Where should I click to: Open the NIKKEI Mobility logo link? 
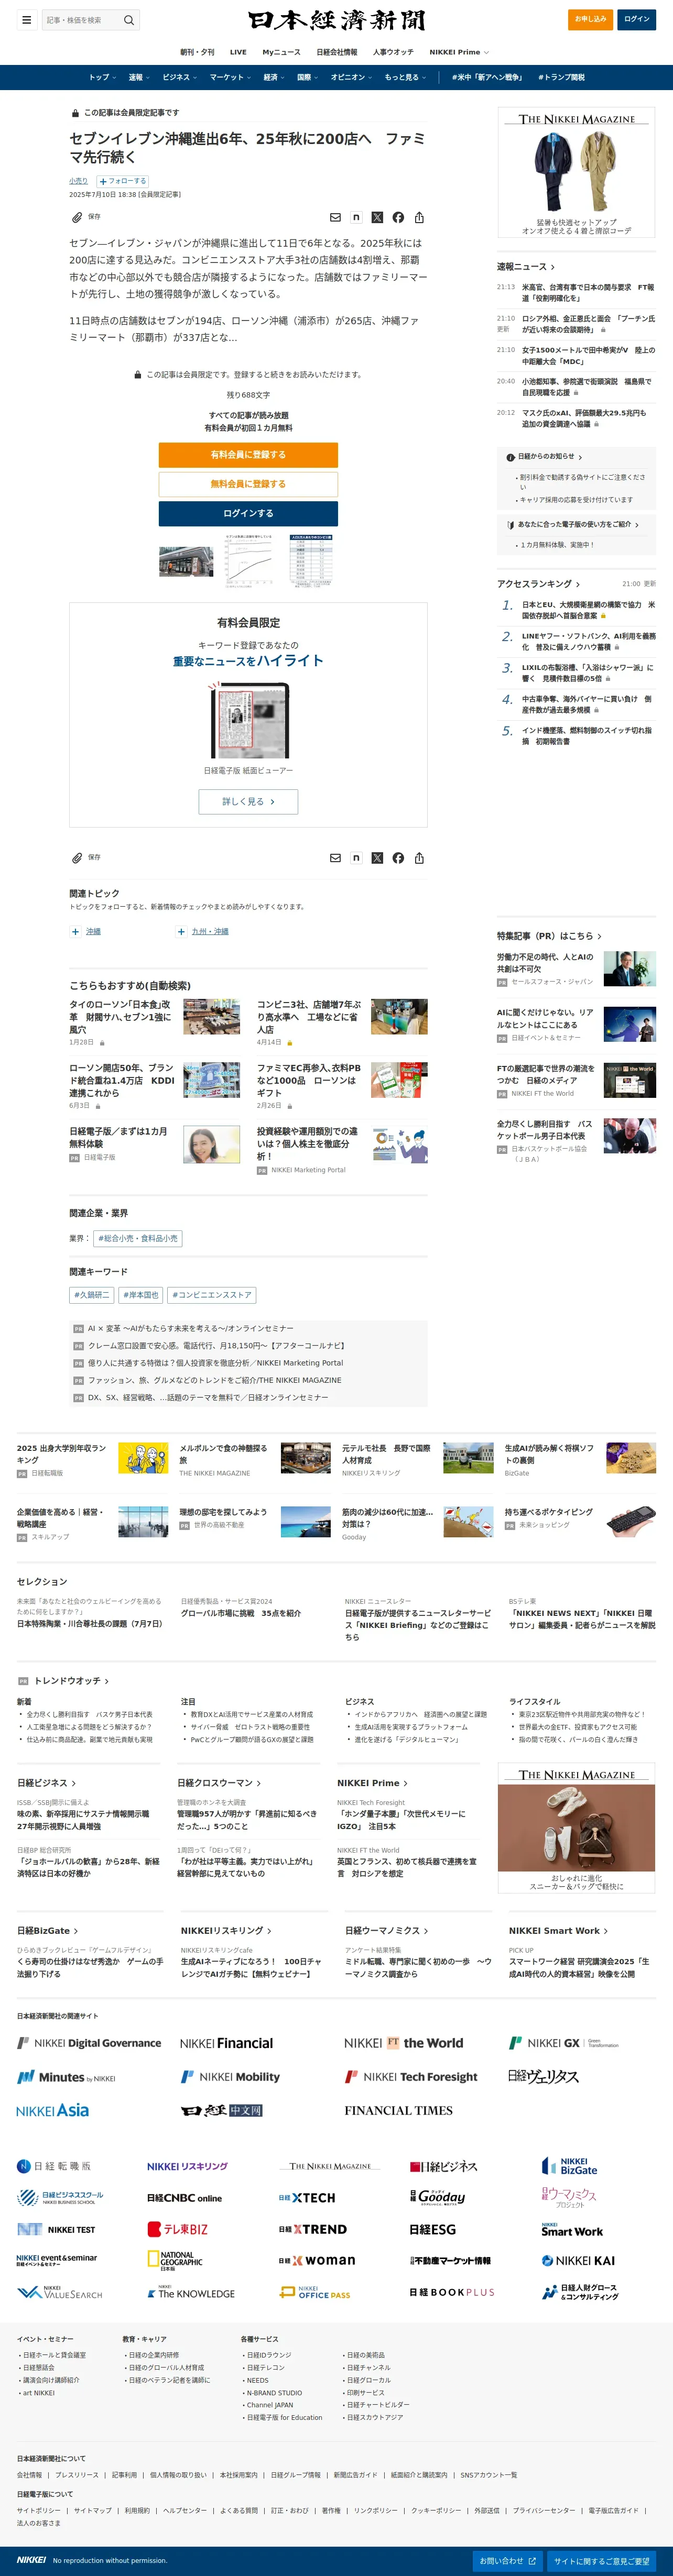click(x=230, y=2077)
